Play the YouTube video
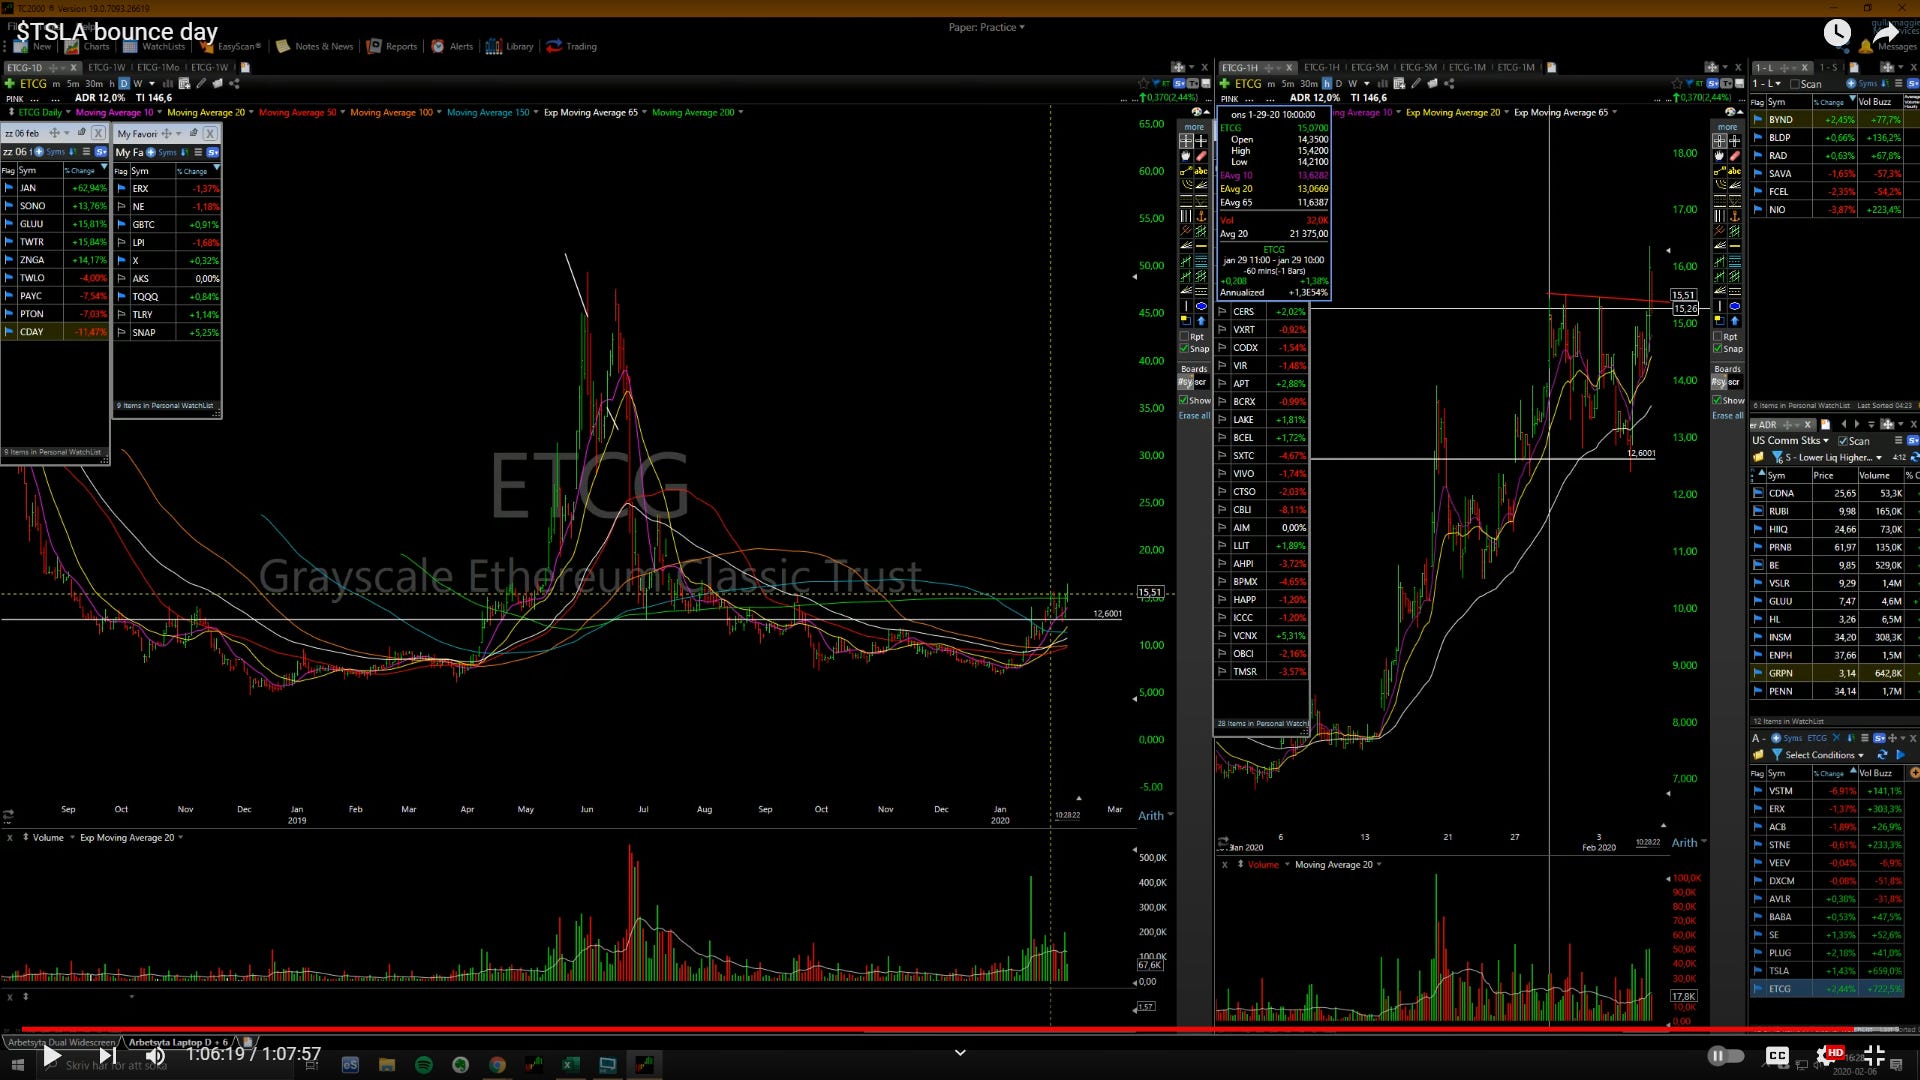Screen dimensions: 1920x1080 pyautogui.click(x=53, y=1055)
